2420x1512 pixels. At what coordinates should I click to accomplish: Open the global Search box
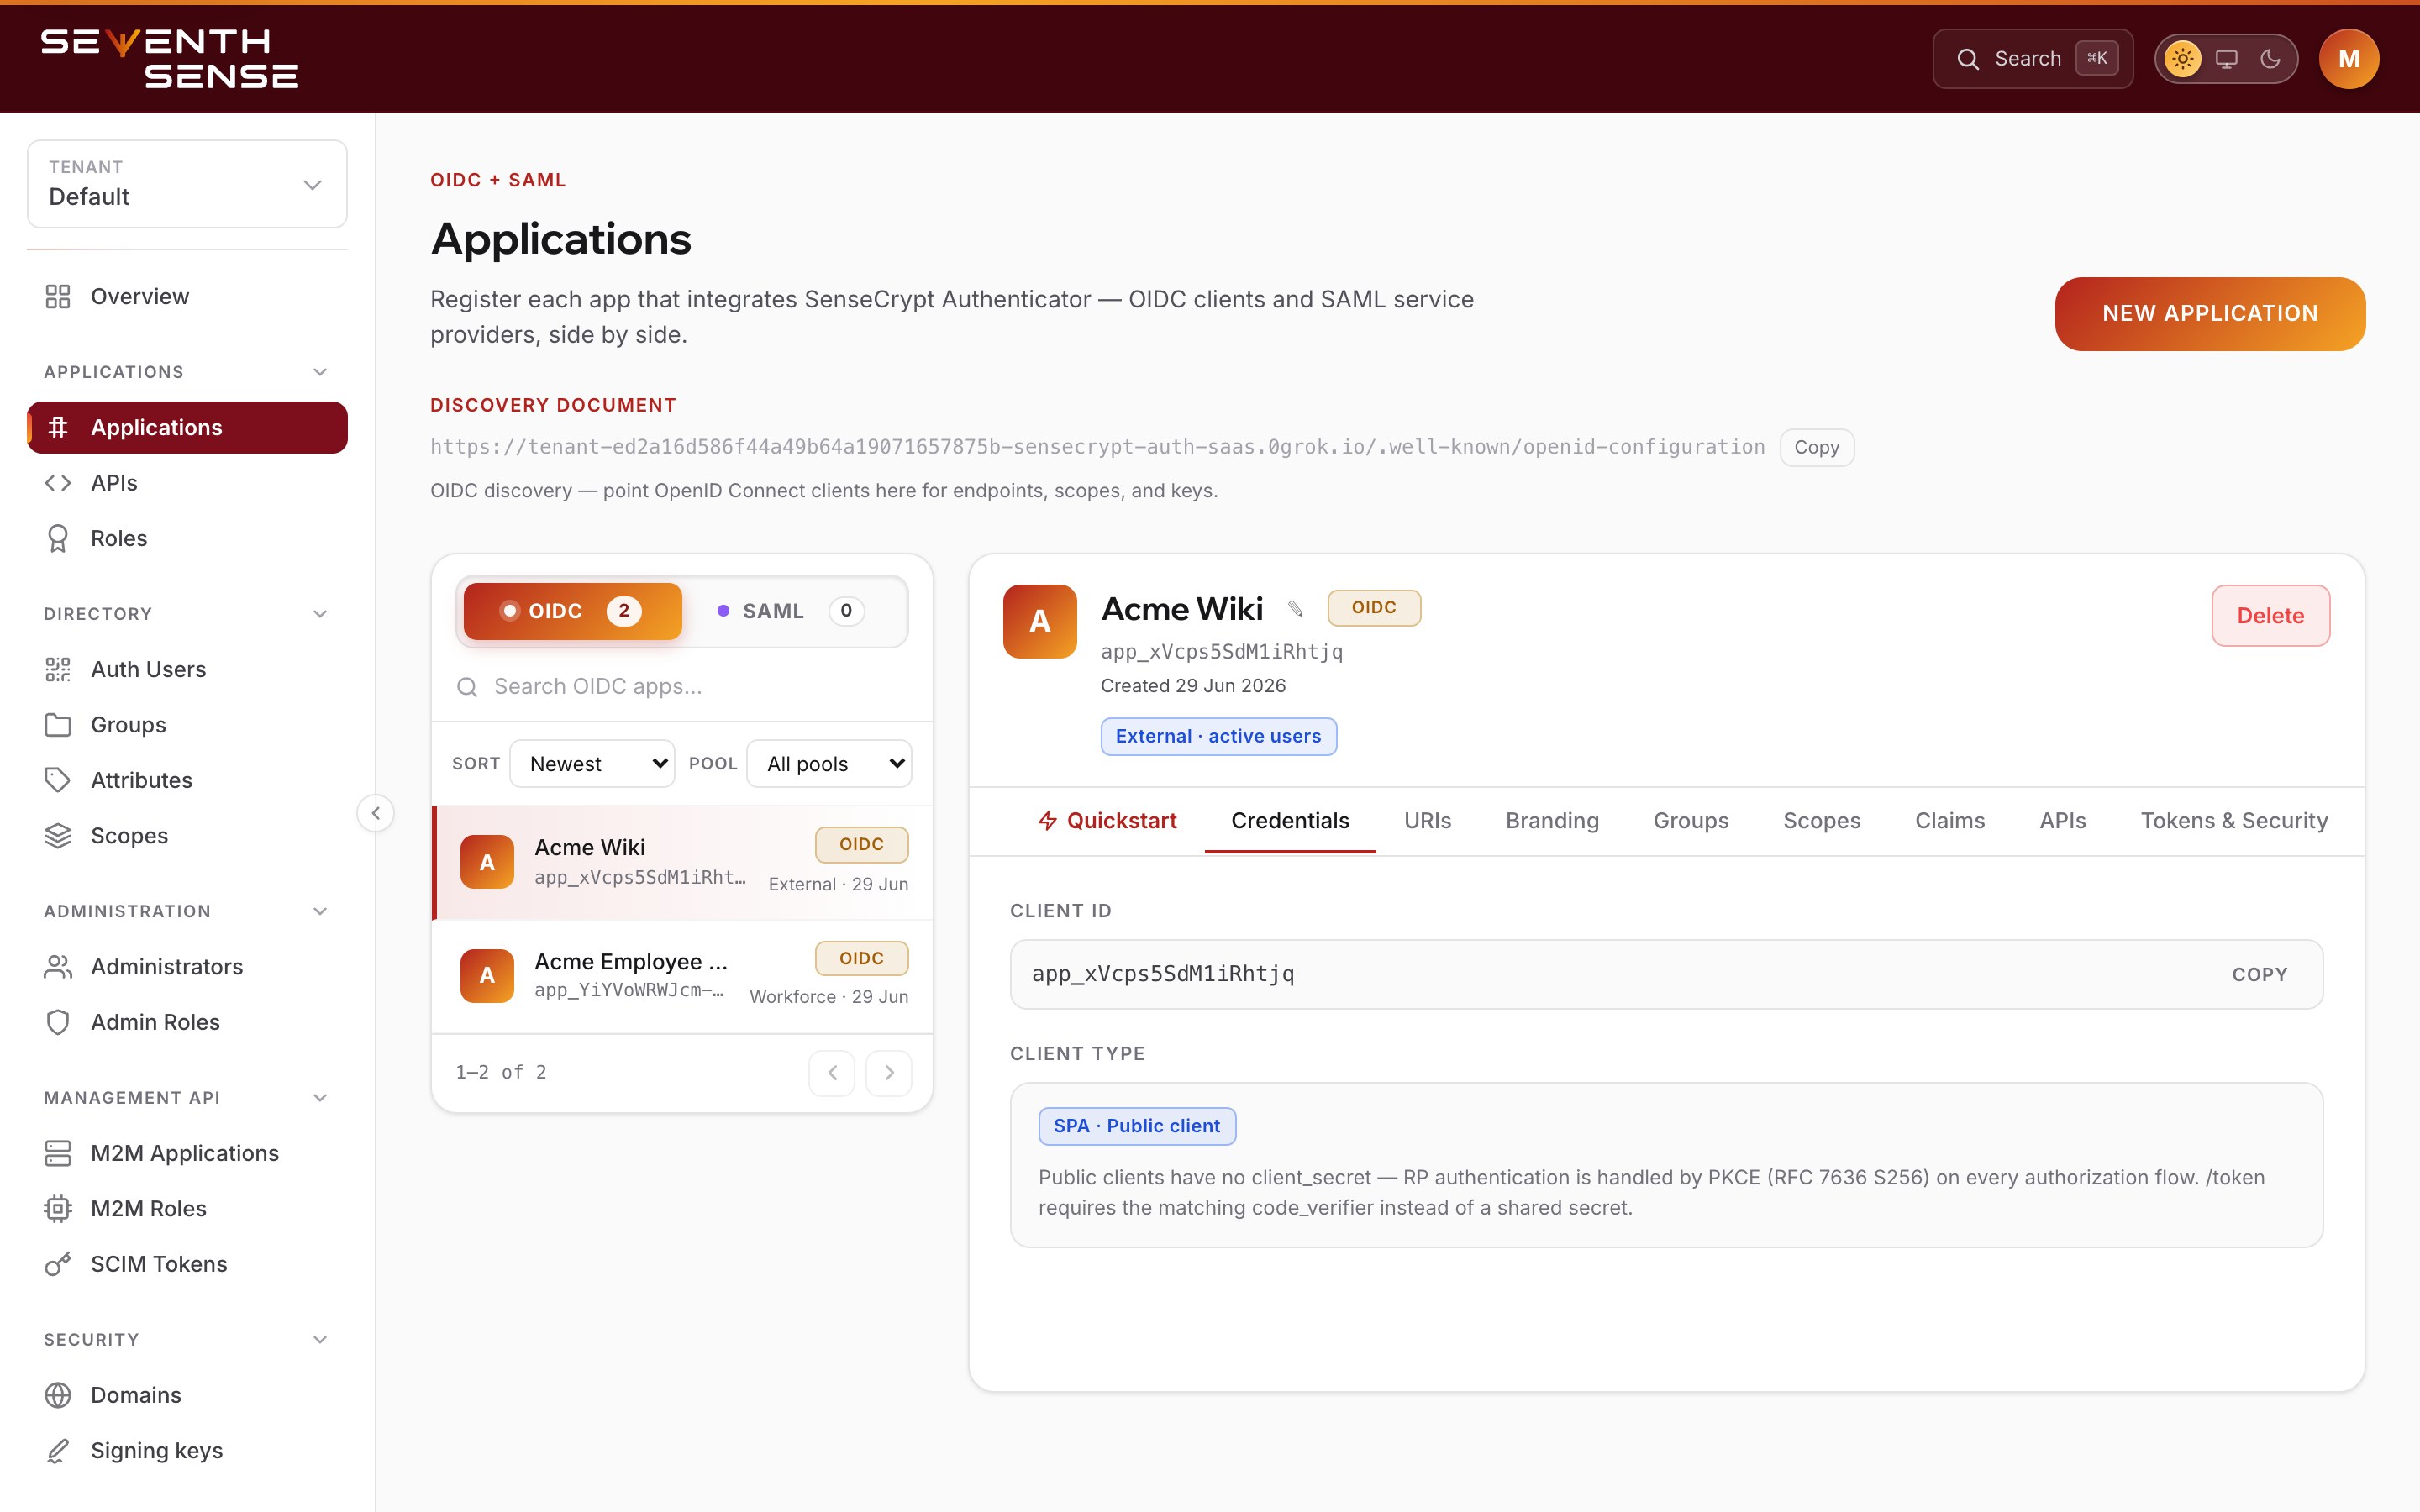pyautogui.click(x=2032, y=59)
